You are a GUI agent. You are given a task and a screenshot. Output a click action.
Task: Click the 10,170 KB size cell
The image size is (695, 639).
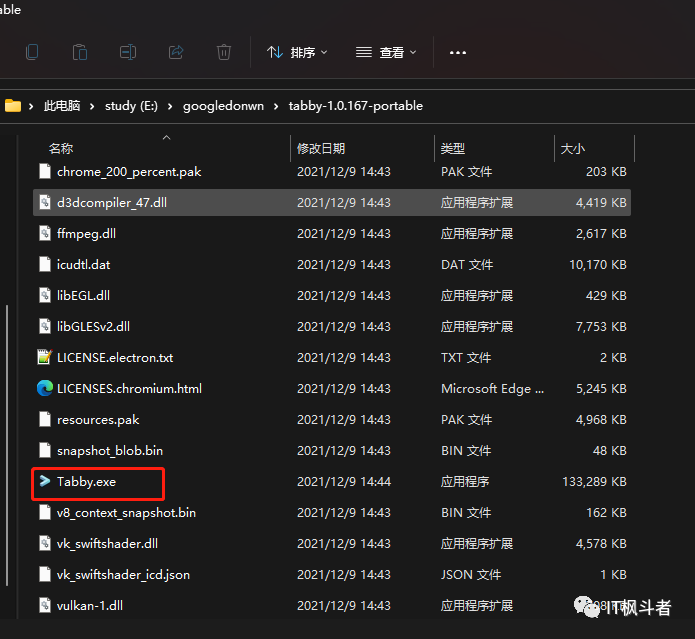(598, 265)
